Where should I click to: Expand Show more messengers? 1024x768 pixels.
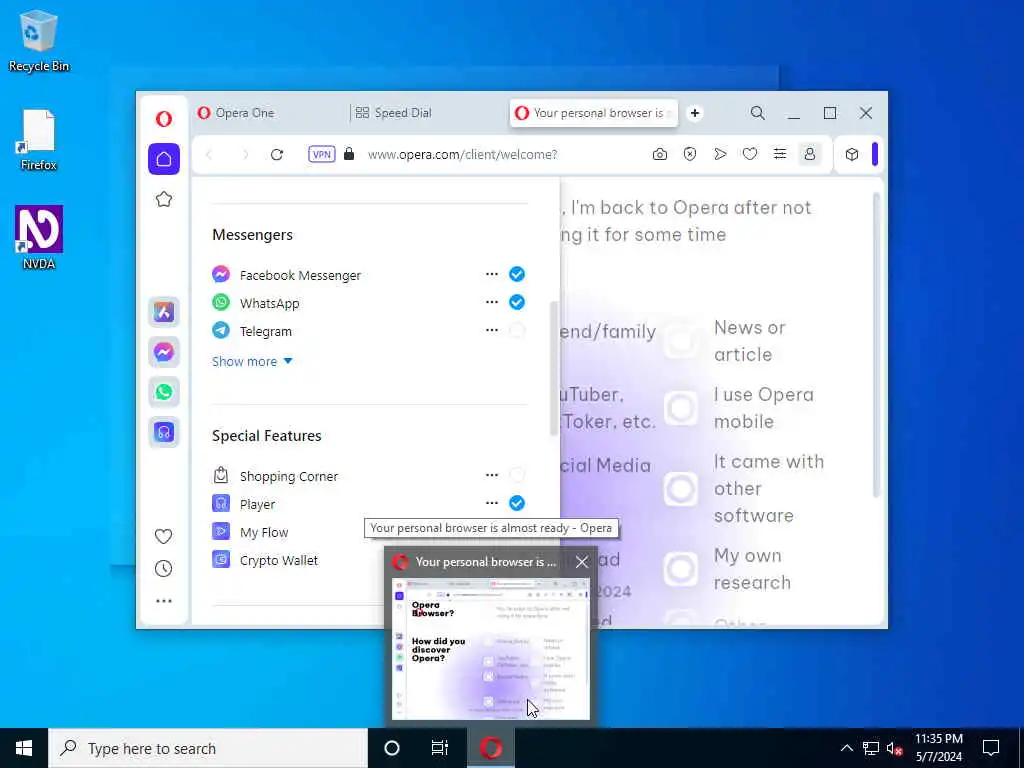pyautogui.click(x=252, y=361)
